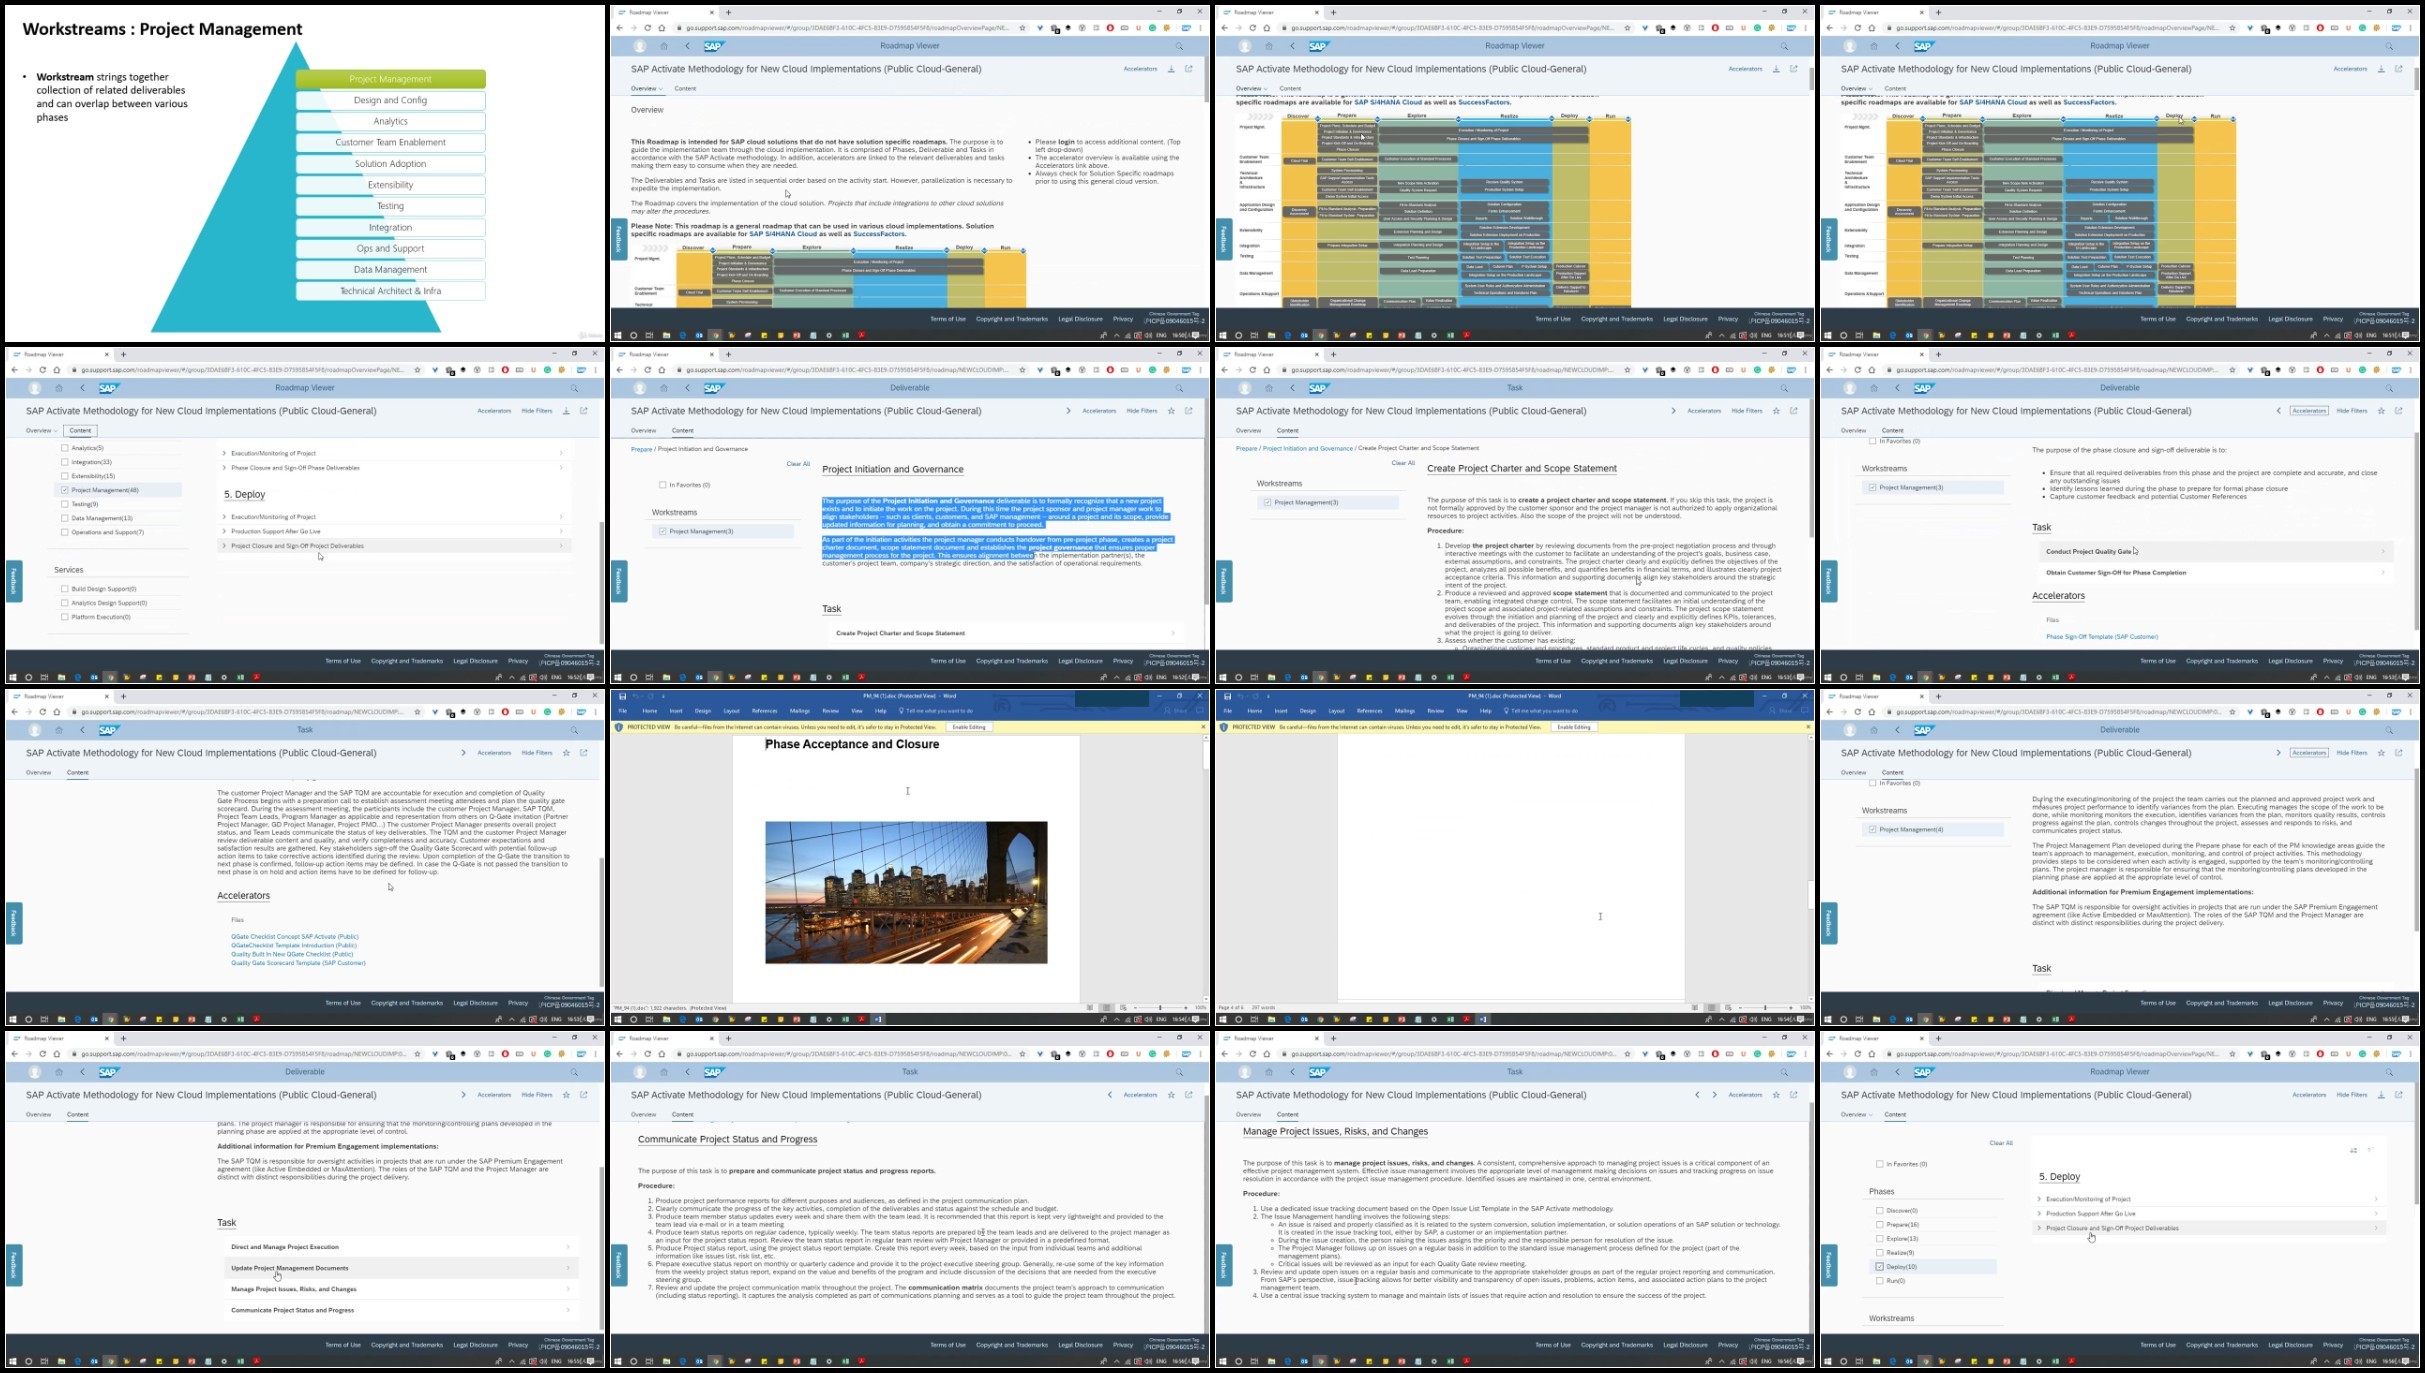Click SAP header home icon in Communicate Project Status window
Viewport: 2425px width, 1373px height.
click(663, 1072)
